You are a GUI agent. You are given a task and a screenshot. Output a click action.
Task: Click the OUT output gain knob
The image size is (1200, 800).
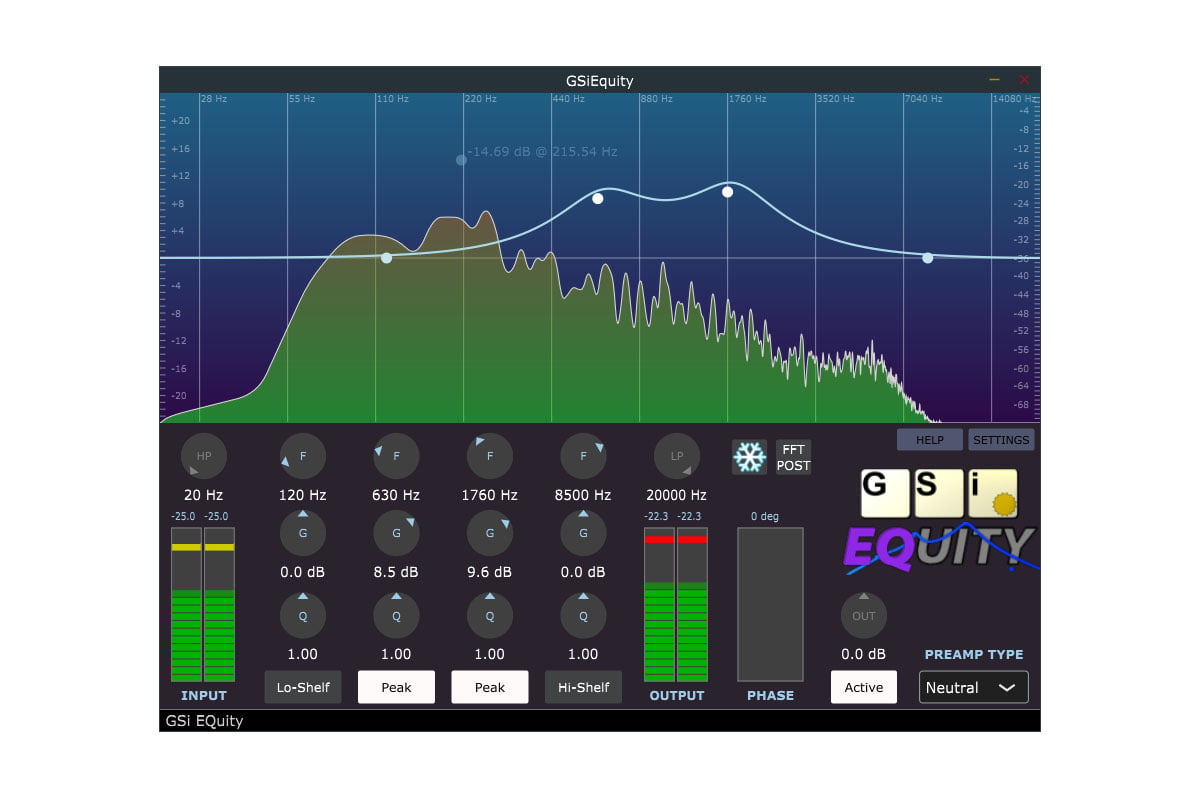point(864,616)
